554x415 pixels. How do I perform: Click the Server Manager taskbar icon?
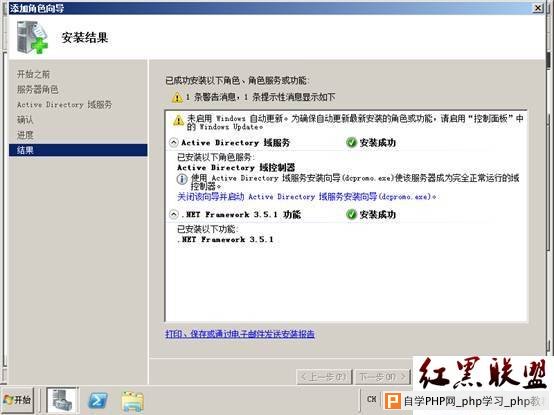tap(61, 400)
